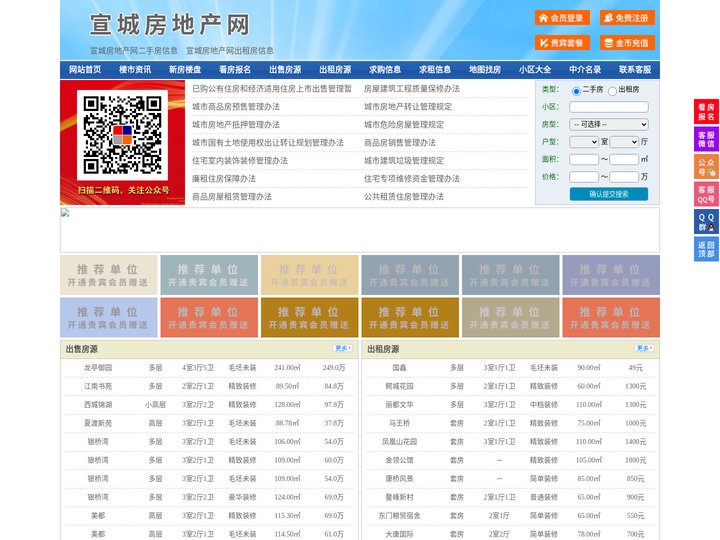Focus the minimum 价格 input field

[x=584, y=177]
